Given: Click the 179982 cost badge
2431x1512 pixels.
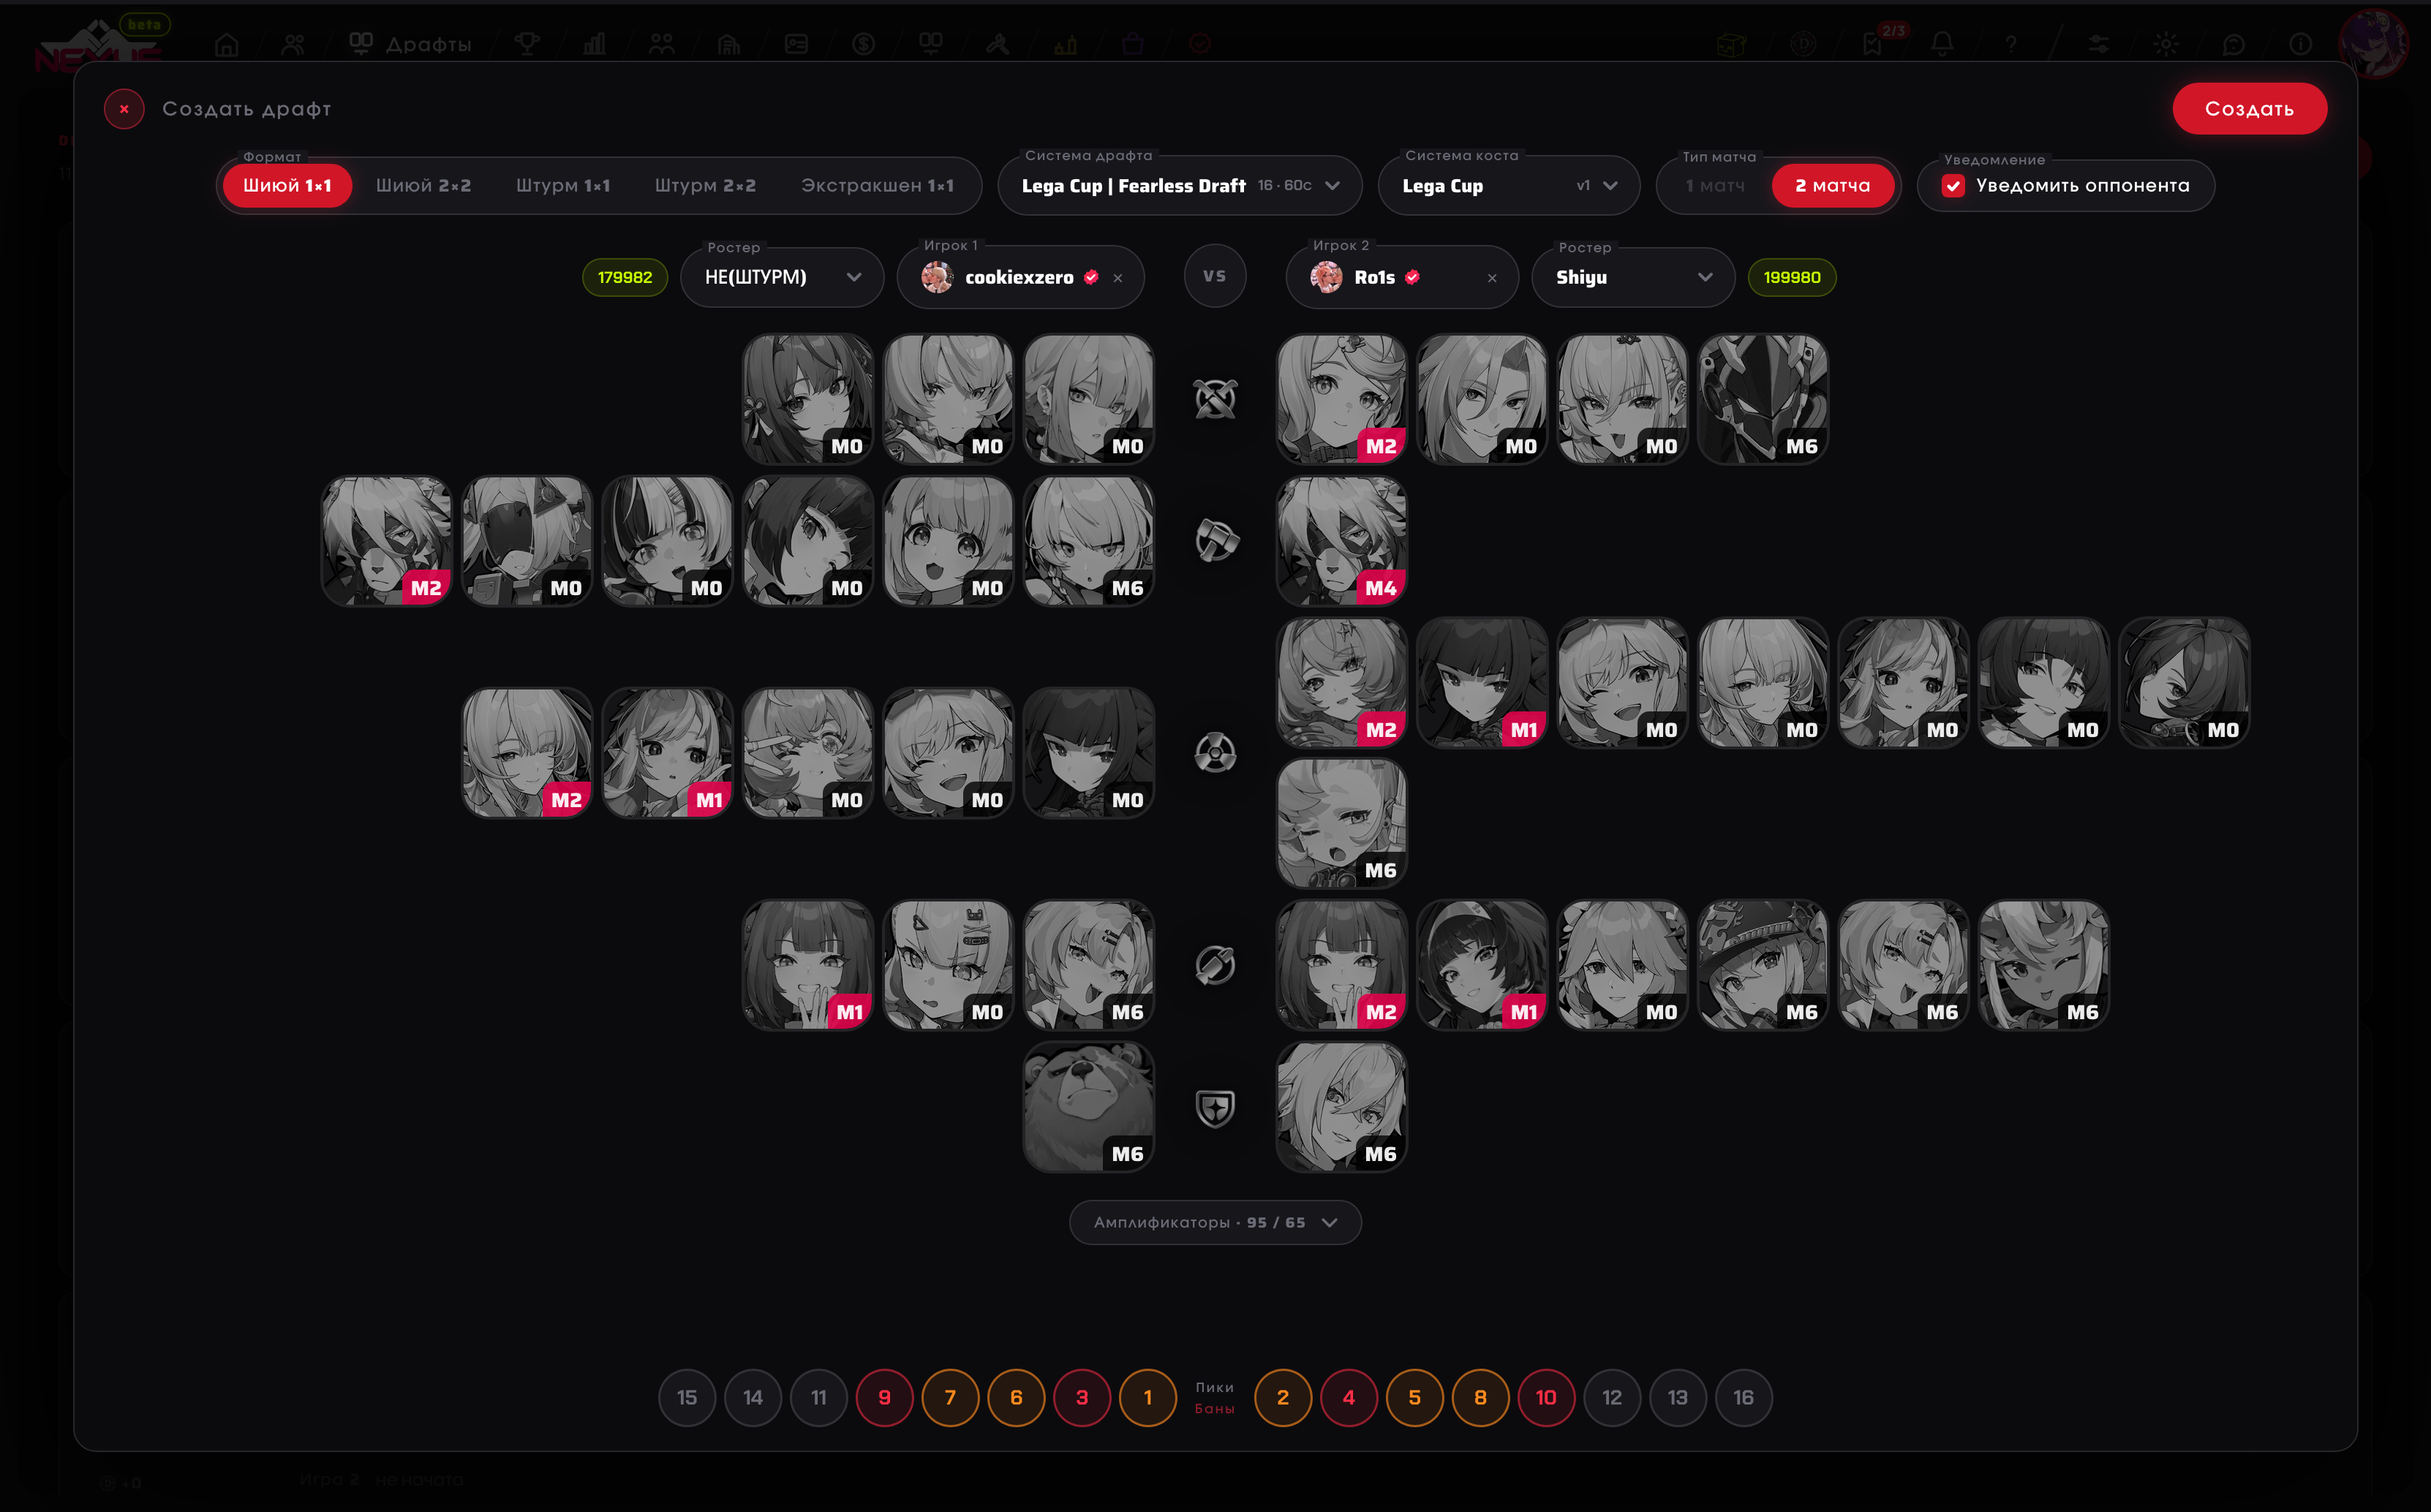Looking at the screenshot, I should [625, 278].
